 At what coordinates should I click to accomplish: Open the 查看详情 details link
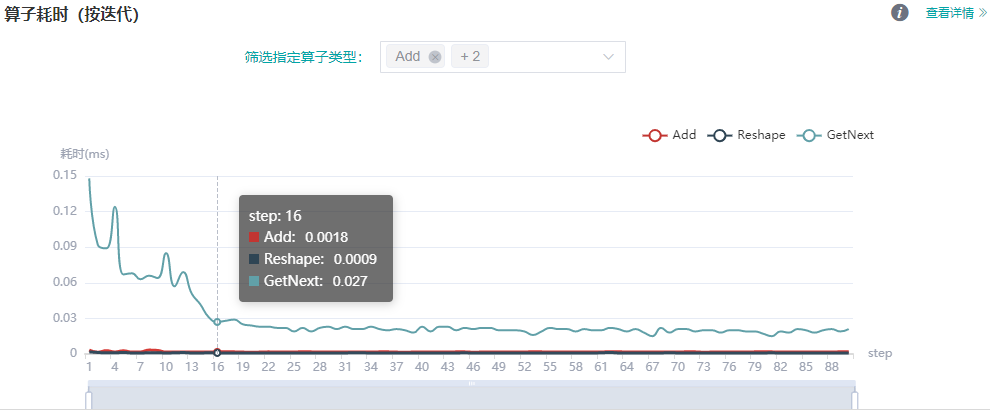pos(956,13)
